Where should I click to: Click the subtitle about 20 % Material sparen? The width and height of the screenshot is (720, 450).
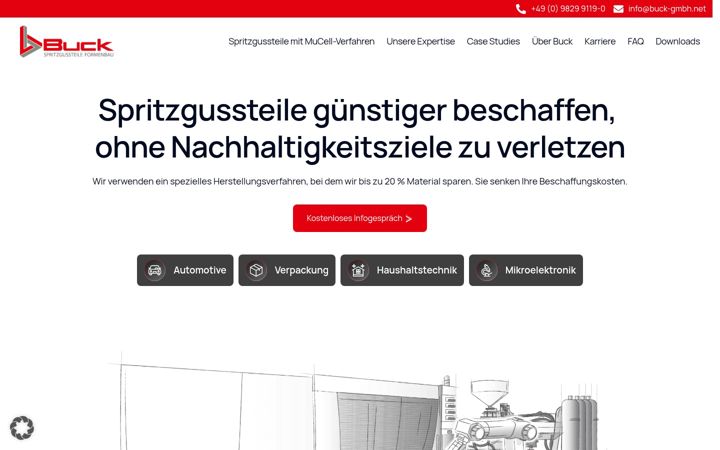point(360,181)
